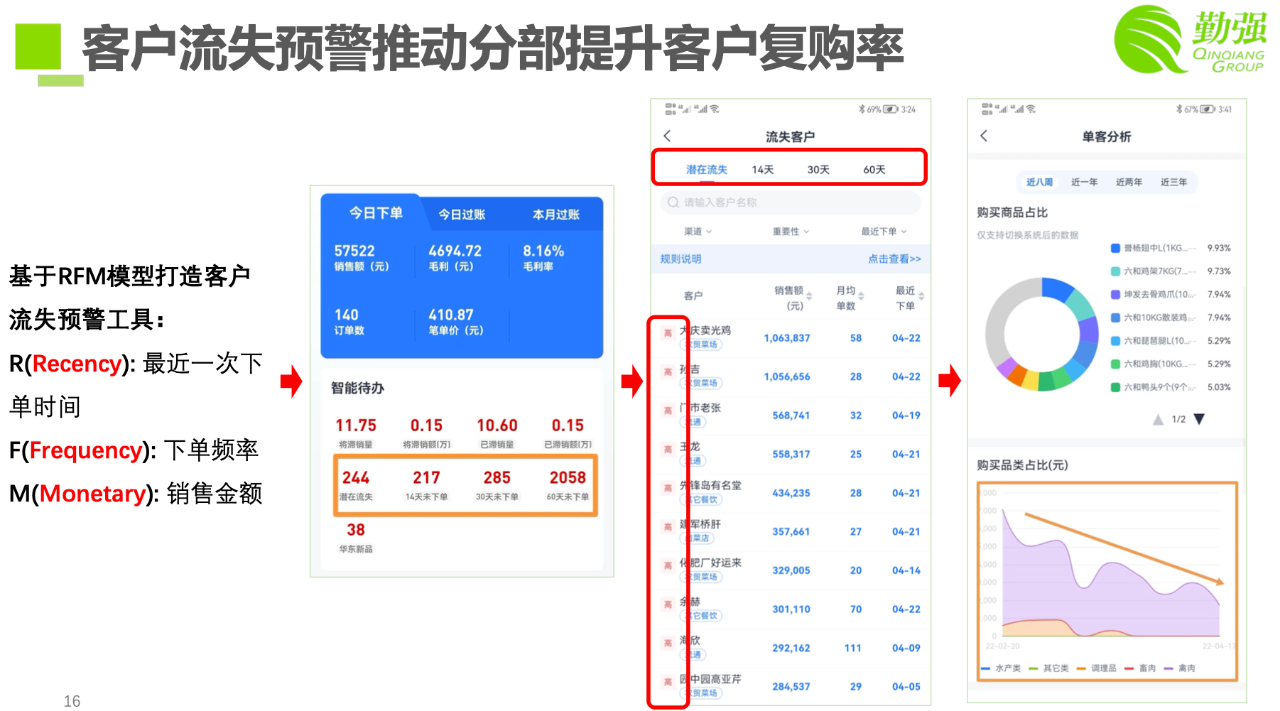Open 潜在流失 244 to-do item
This screenshot has width=1280, height=711.
point(356,485)
